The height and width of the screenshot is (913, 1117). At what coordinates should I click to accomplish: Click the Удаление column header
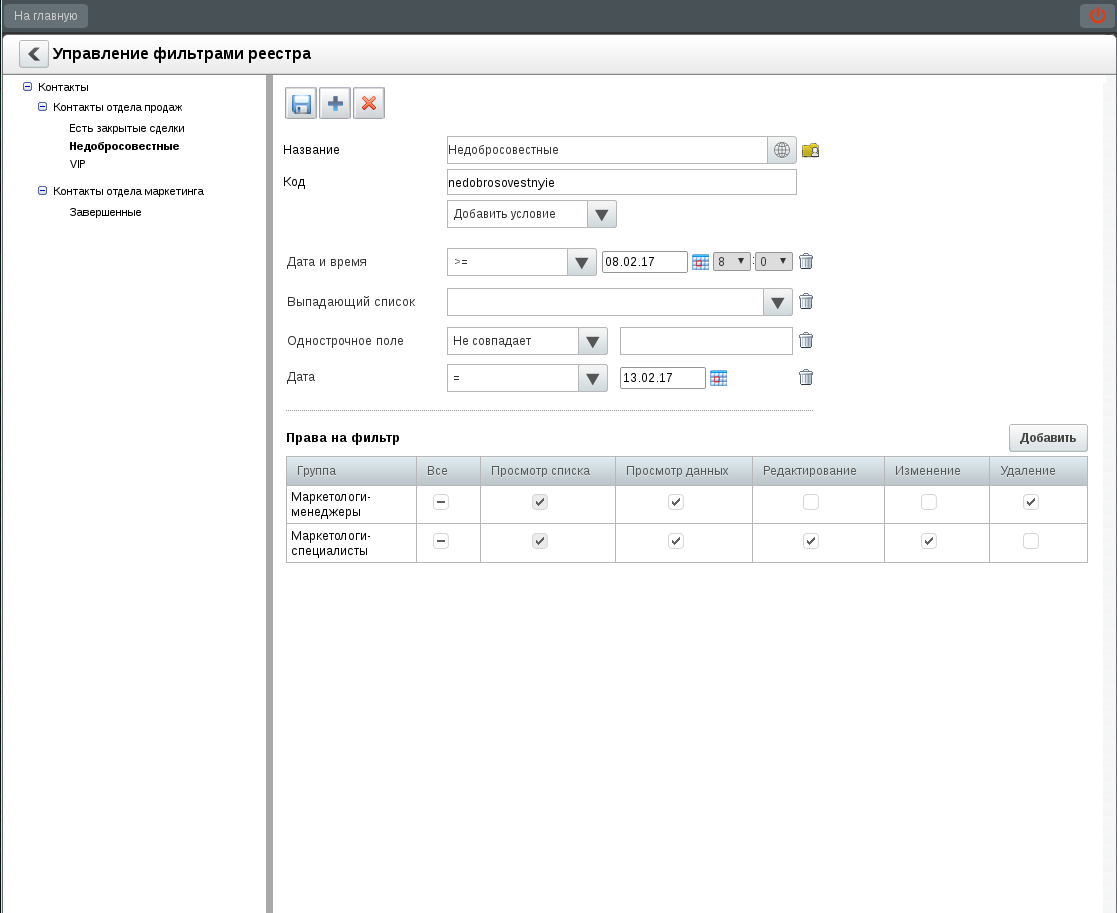(1038, 471)
